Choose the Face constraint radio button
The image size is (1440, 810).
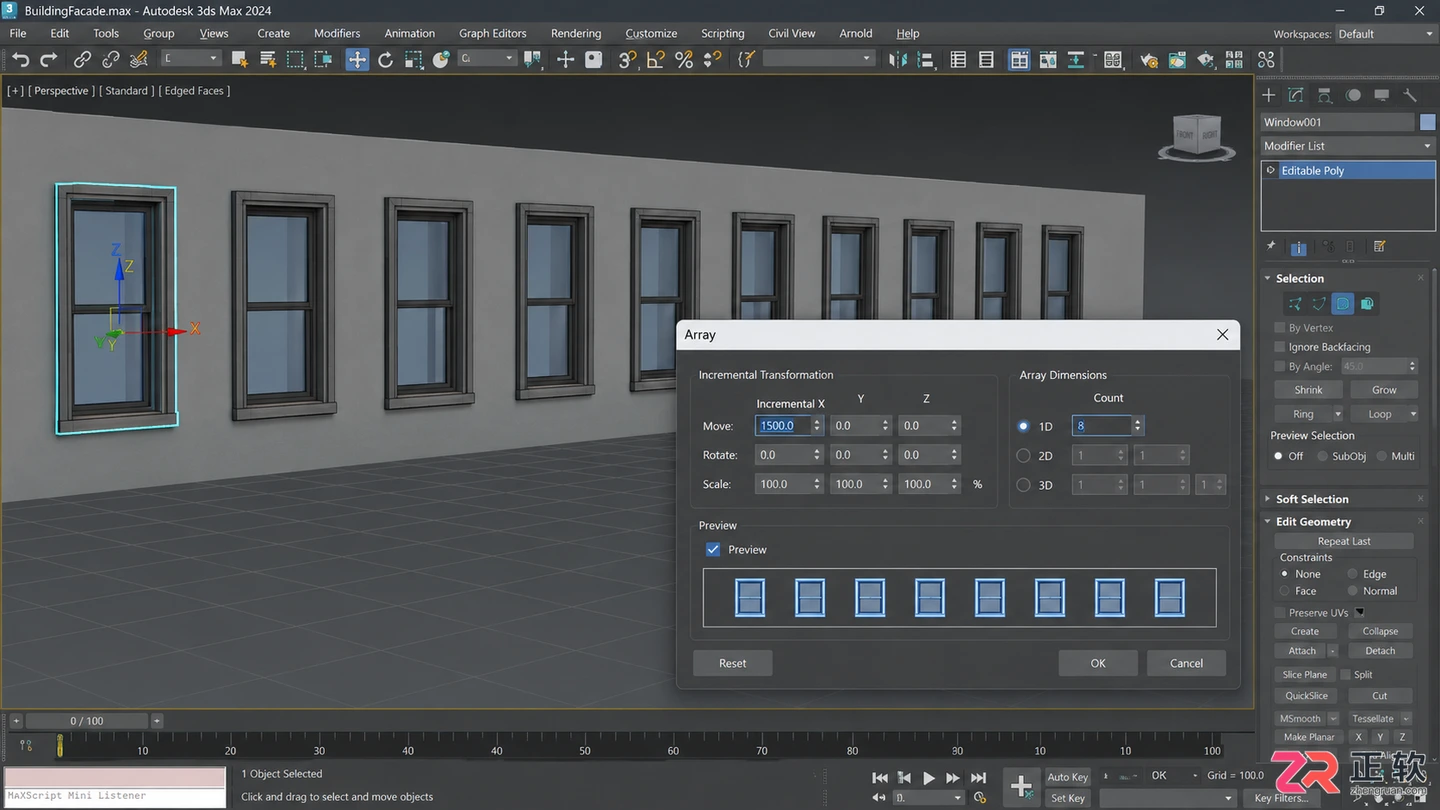tap(1284, 591)
